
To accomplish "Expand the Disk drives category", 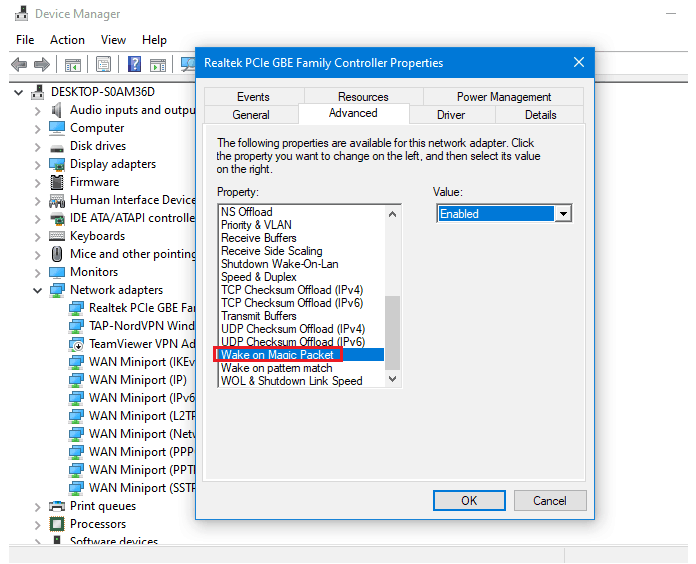I will (38, 146).
